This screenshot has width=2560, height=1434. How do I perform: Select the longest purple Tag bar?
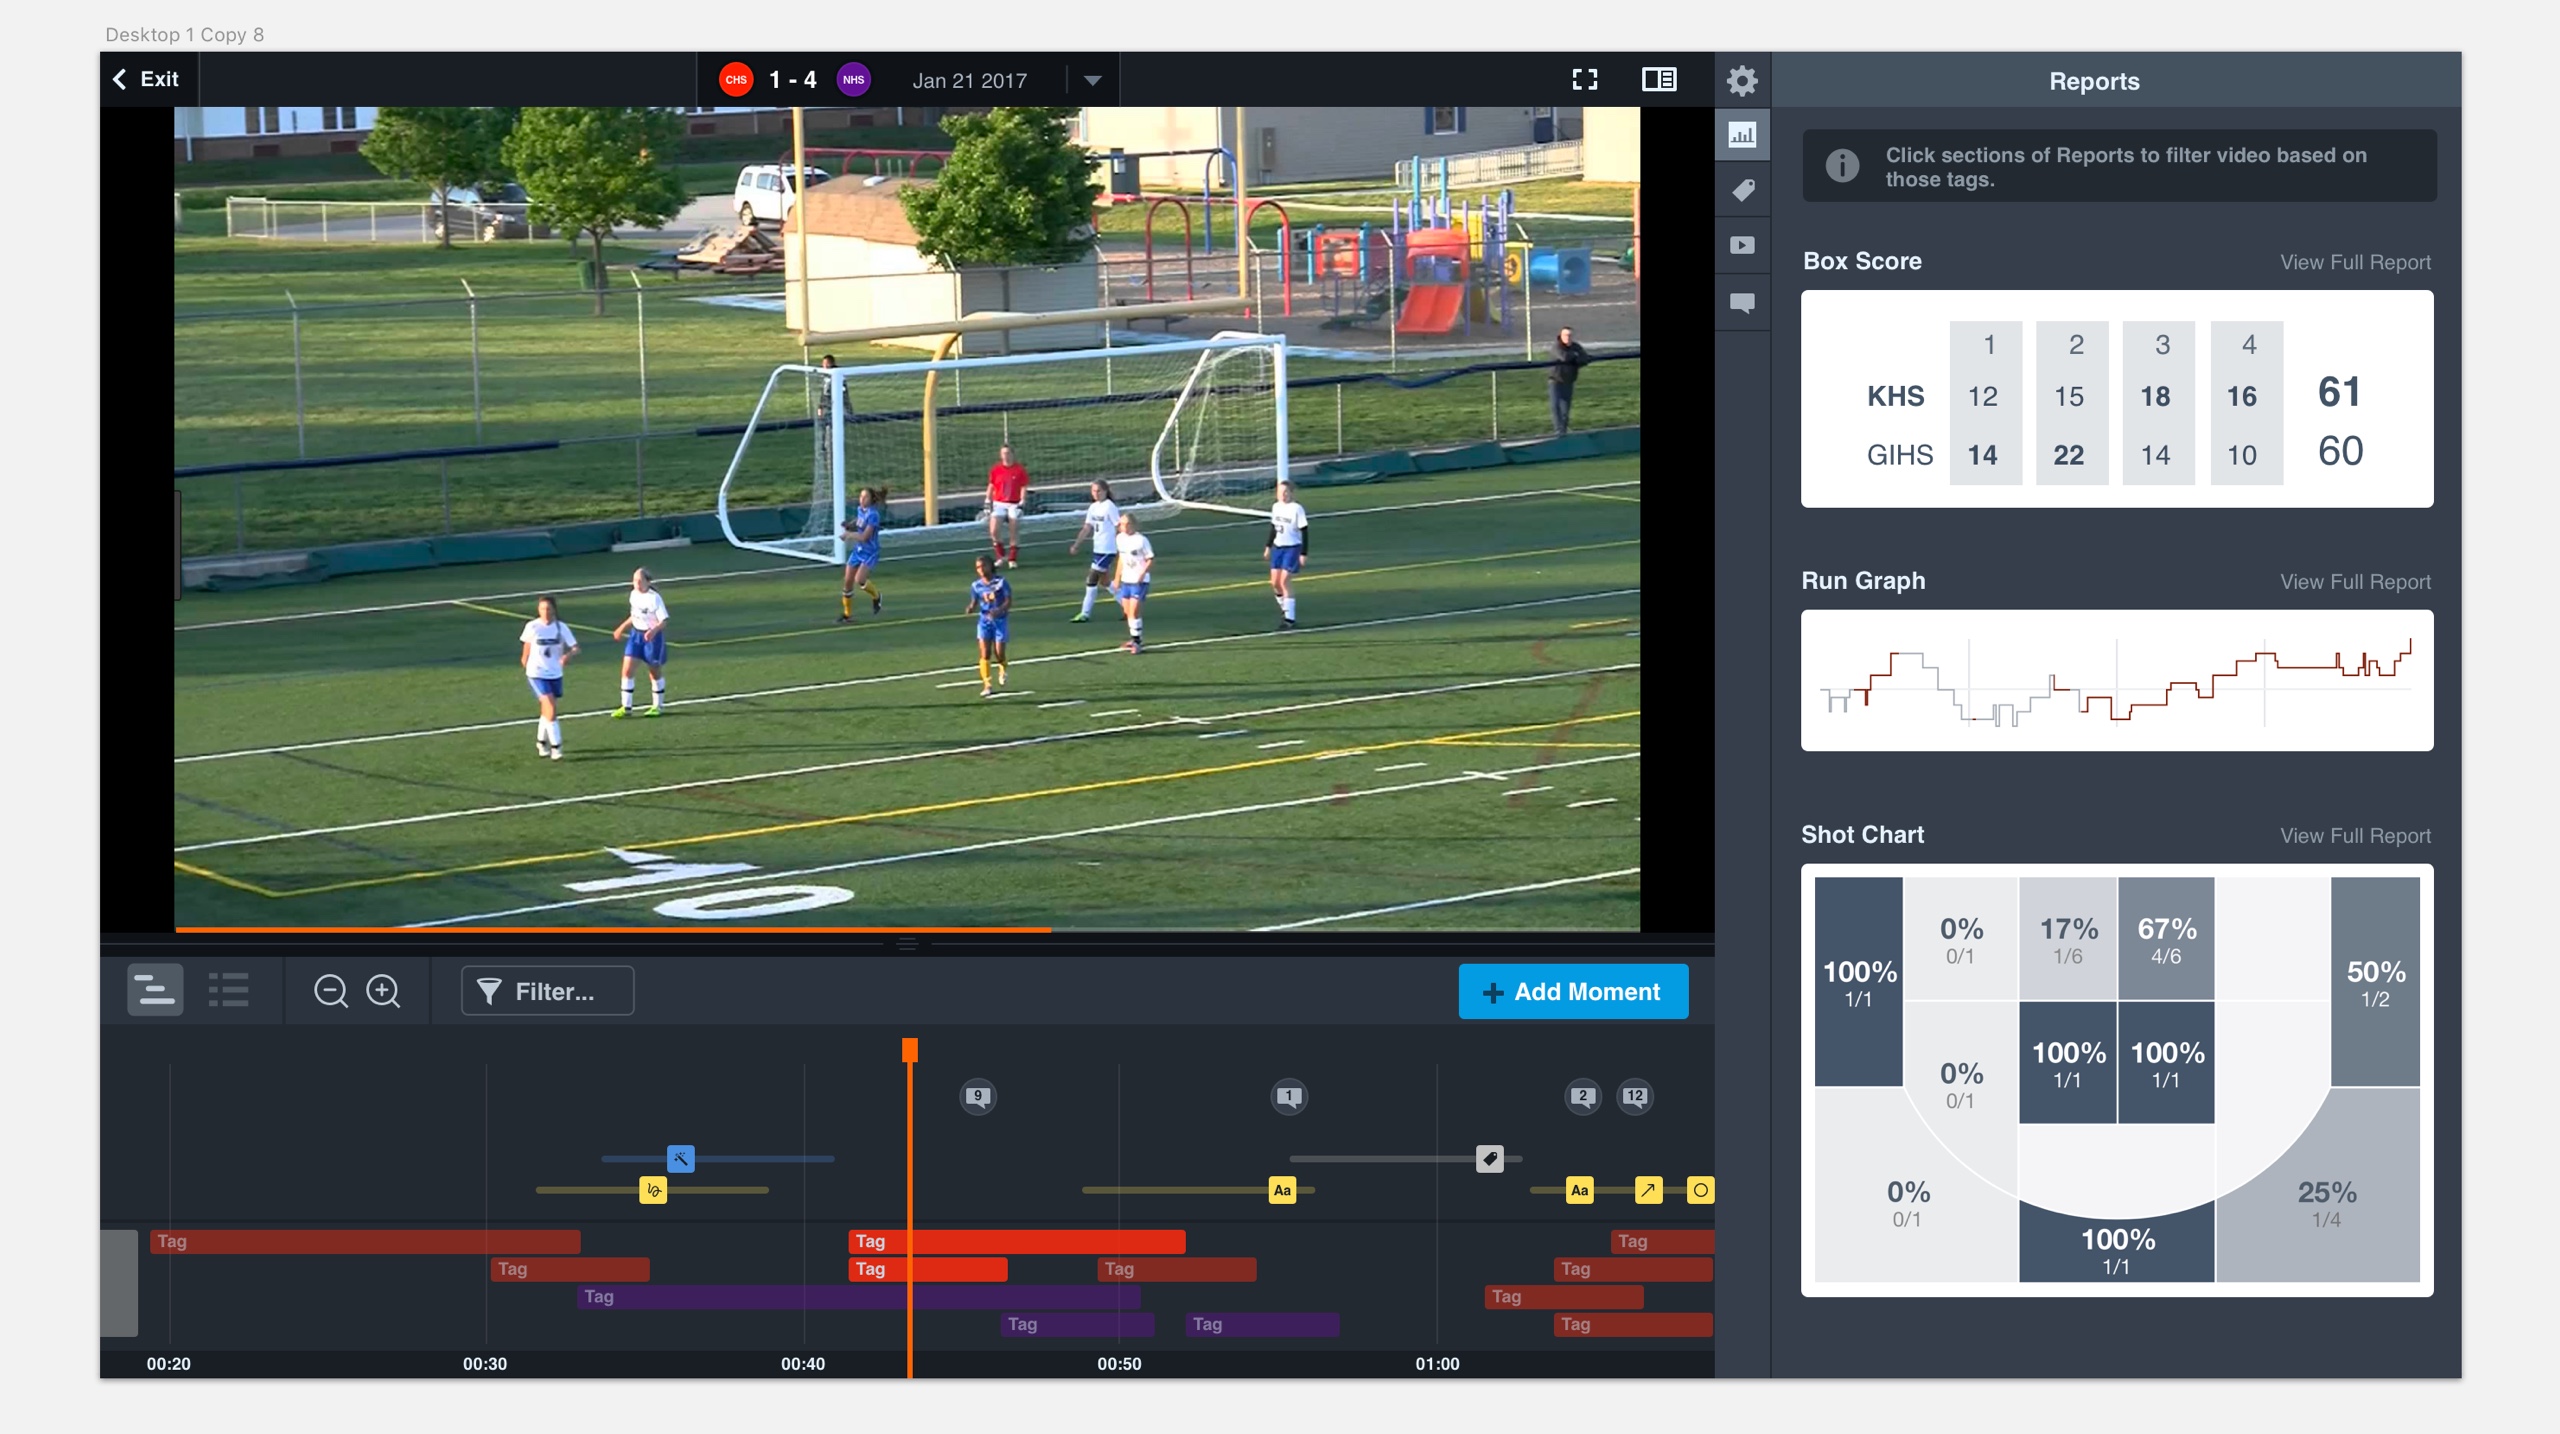(x=859, y=1297)
